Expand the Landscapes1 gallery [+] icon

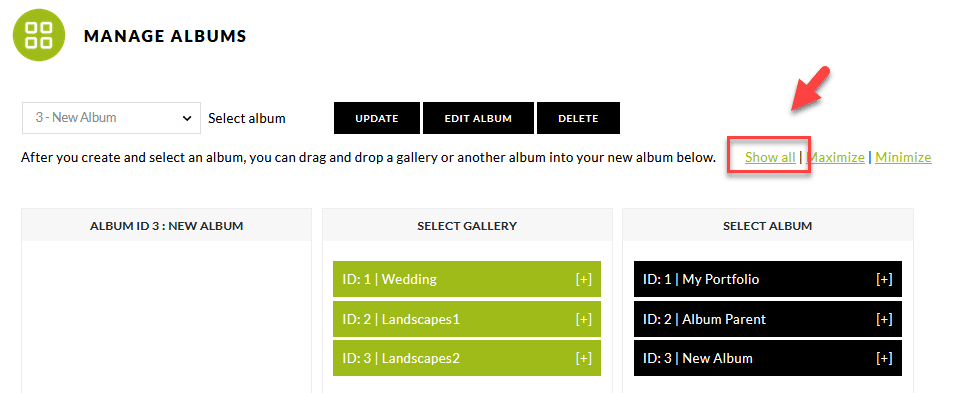(583, 319)
